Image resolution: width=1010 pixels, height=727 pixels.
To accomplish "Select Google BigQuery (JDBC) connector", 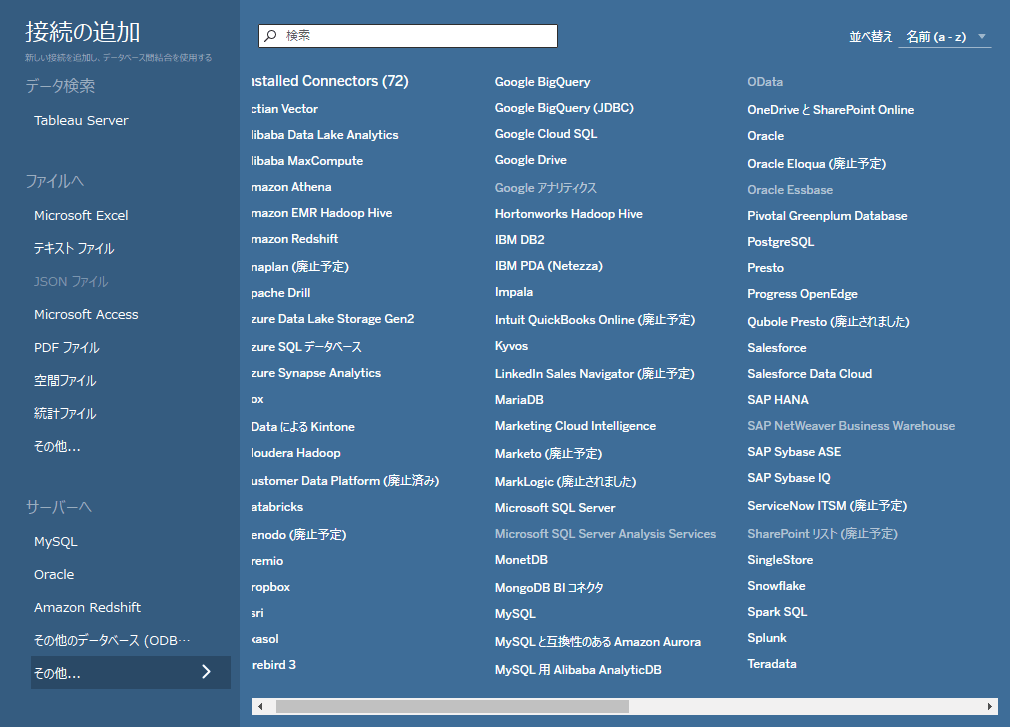I will click(564, 108).
